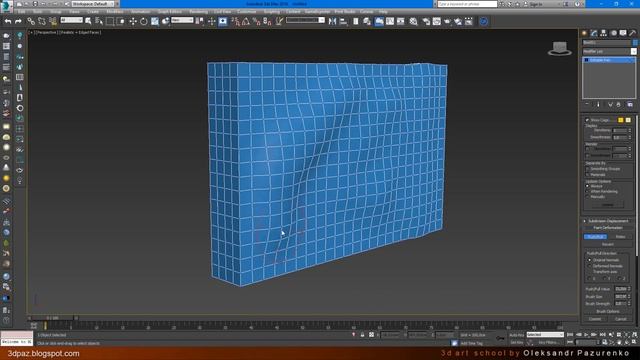Click the Align tool icon
The height and width of the screenshot is (360, 640).
pos(344,21)
